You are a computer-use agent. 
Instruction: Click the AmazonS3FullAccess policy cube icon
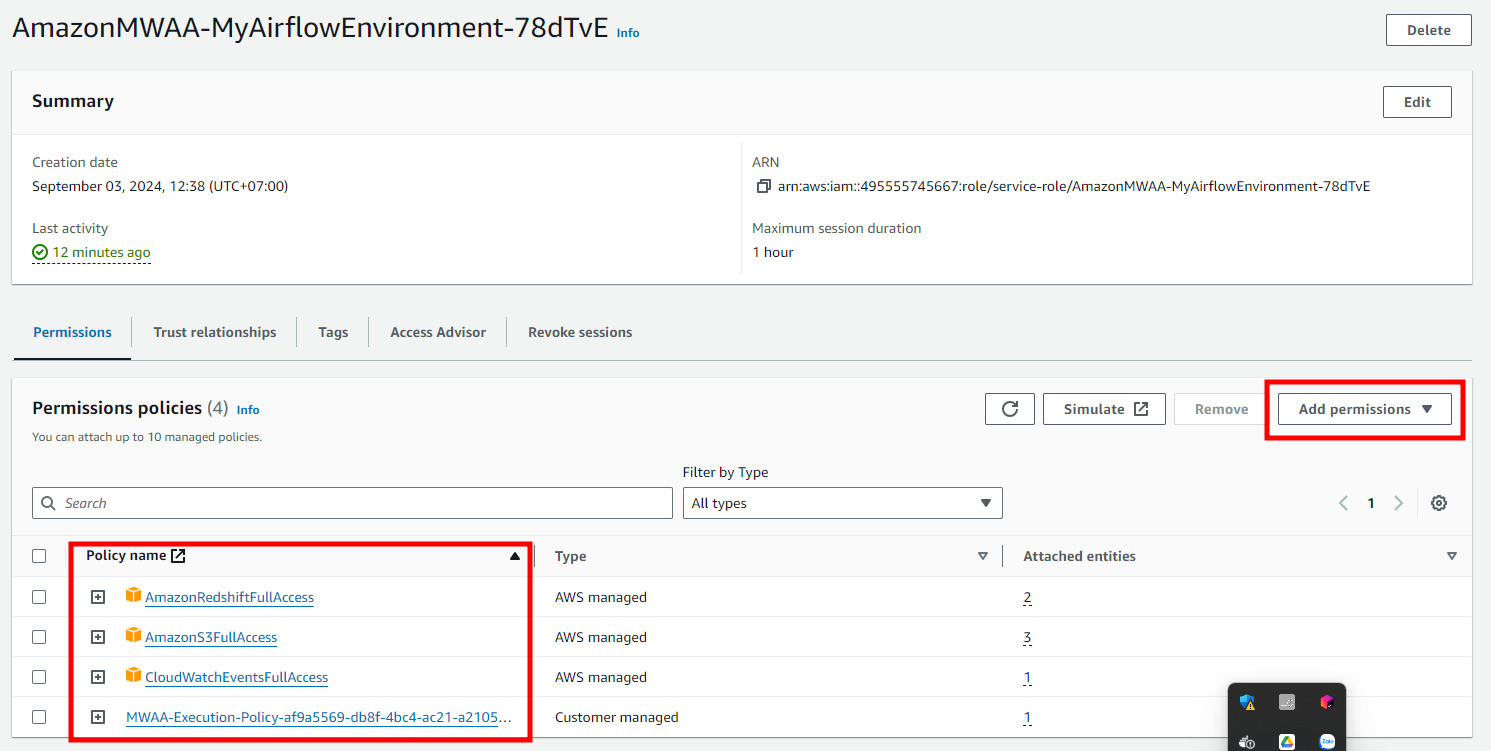click(x=133, y=636)
